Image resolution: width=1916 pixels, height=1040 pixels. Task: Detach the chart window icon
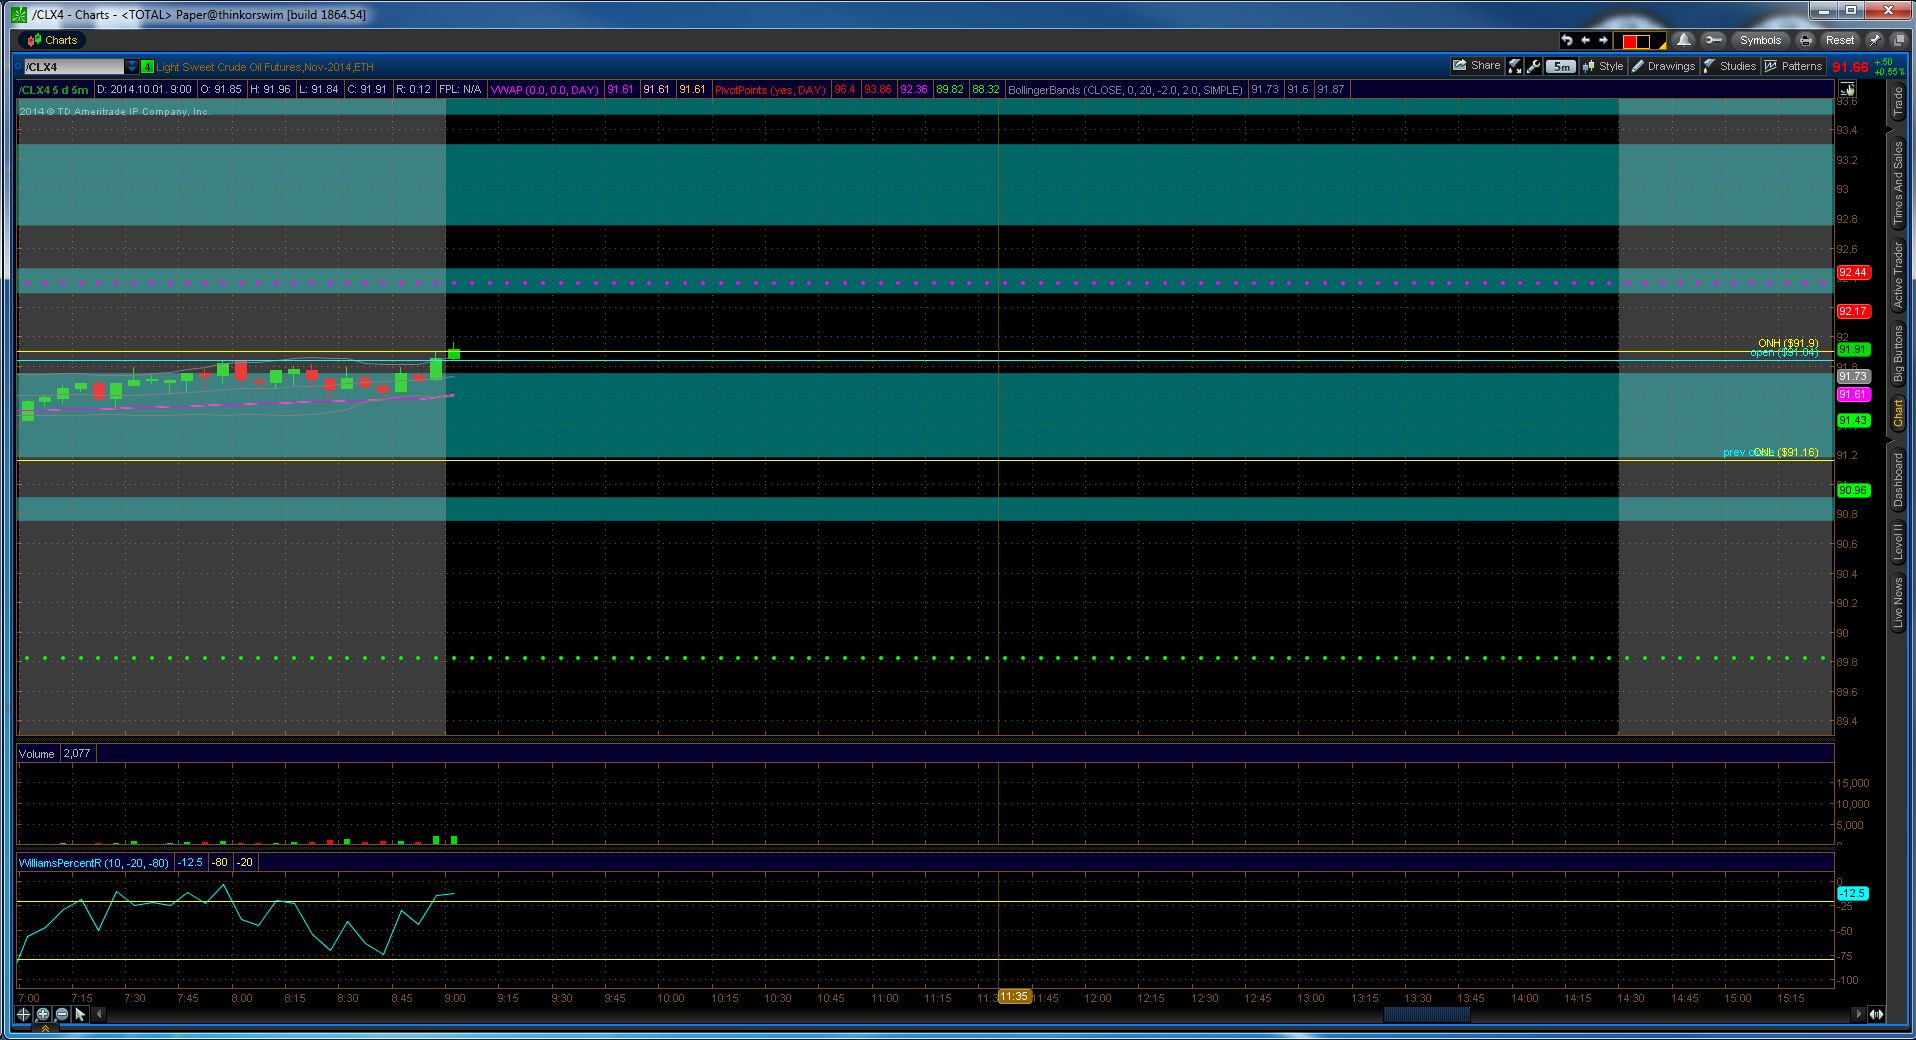[x=1898, y=40]
